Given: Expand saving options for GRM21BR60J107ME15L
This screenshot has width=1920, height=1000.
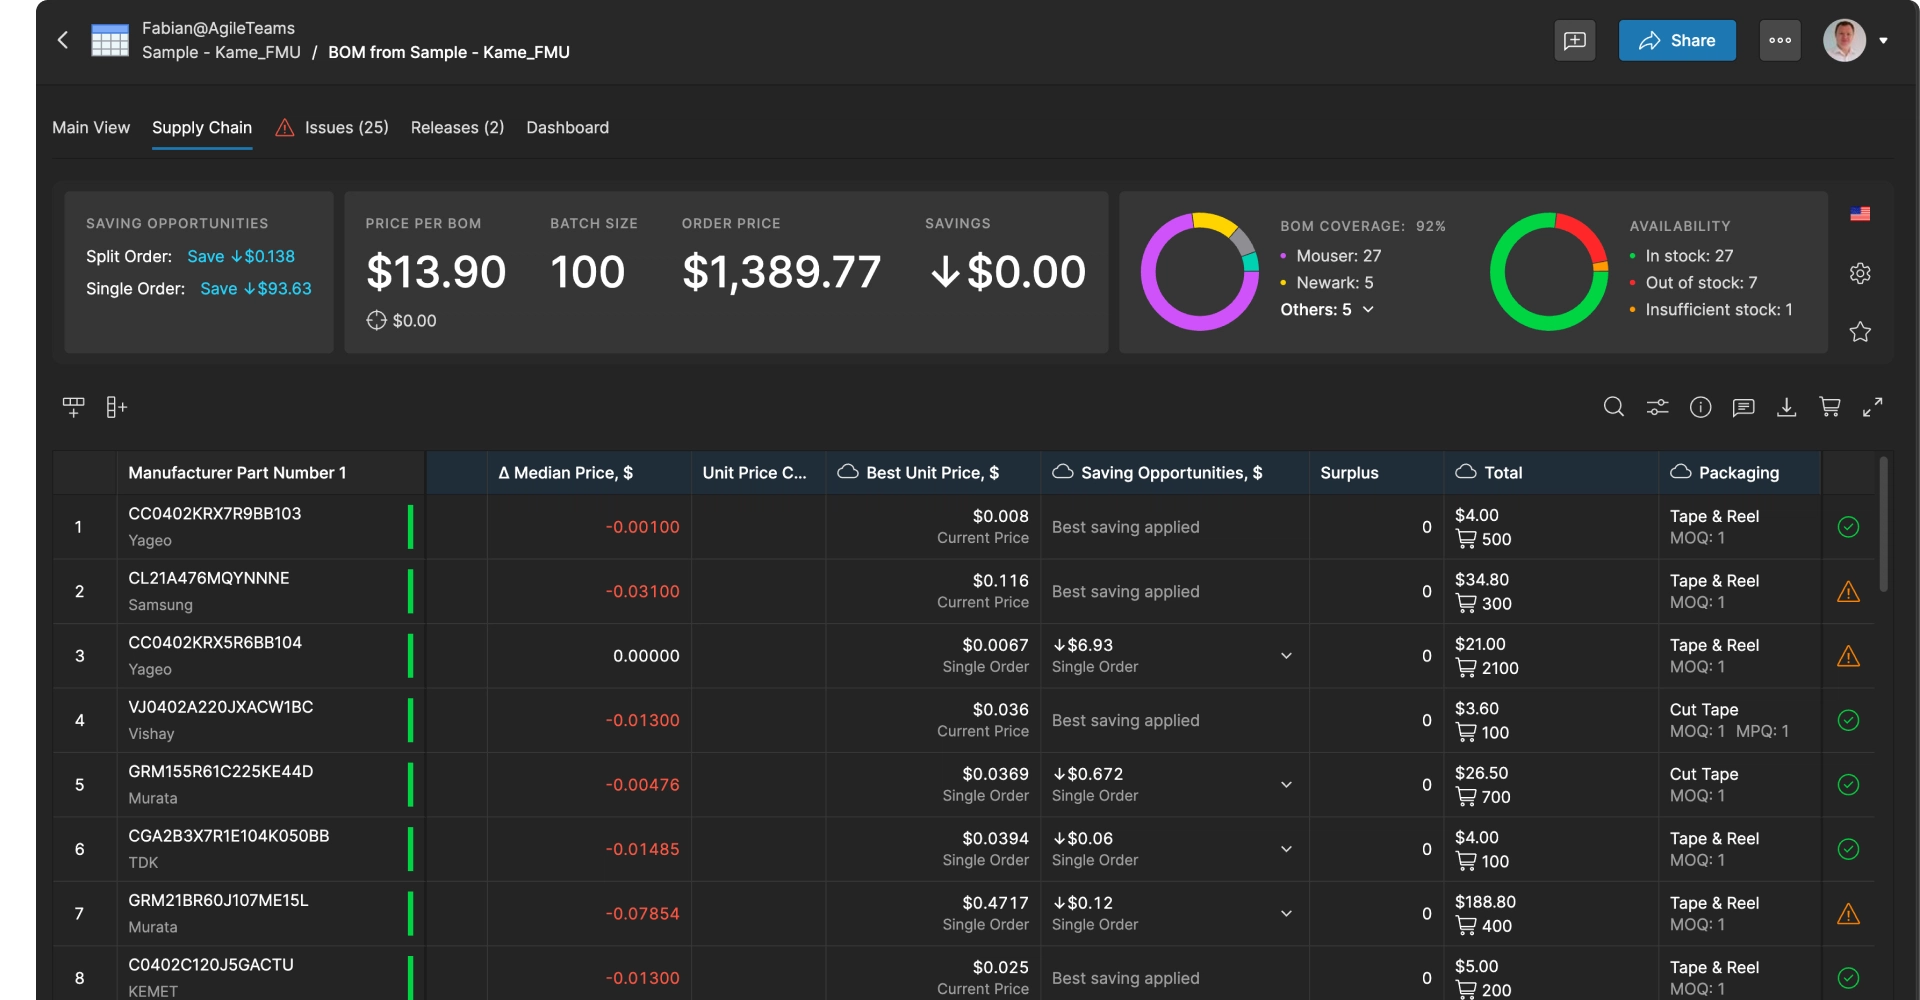Looking at the screenshot, I should coord(1287,914).
